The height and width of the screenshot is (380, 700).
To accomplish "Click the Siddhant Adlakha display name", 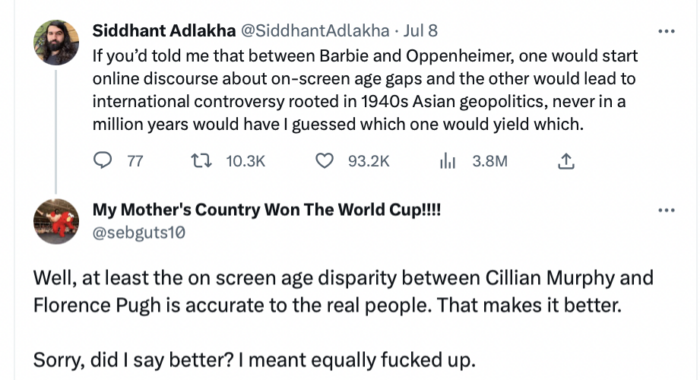I will point(164,31).
